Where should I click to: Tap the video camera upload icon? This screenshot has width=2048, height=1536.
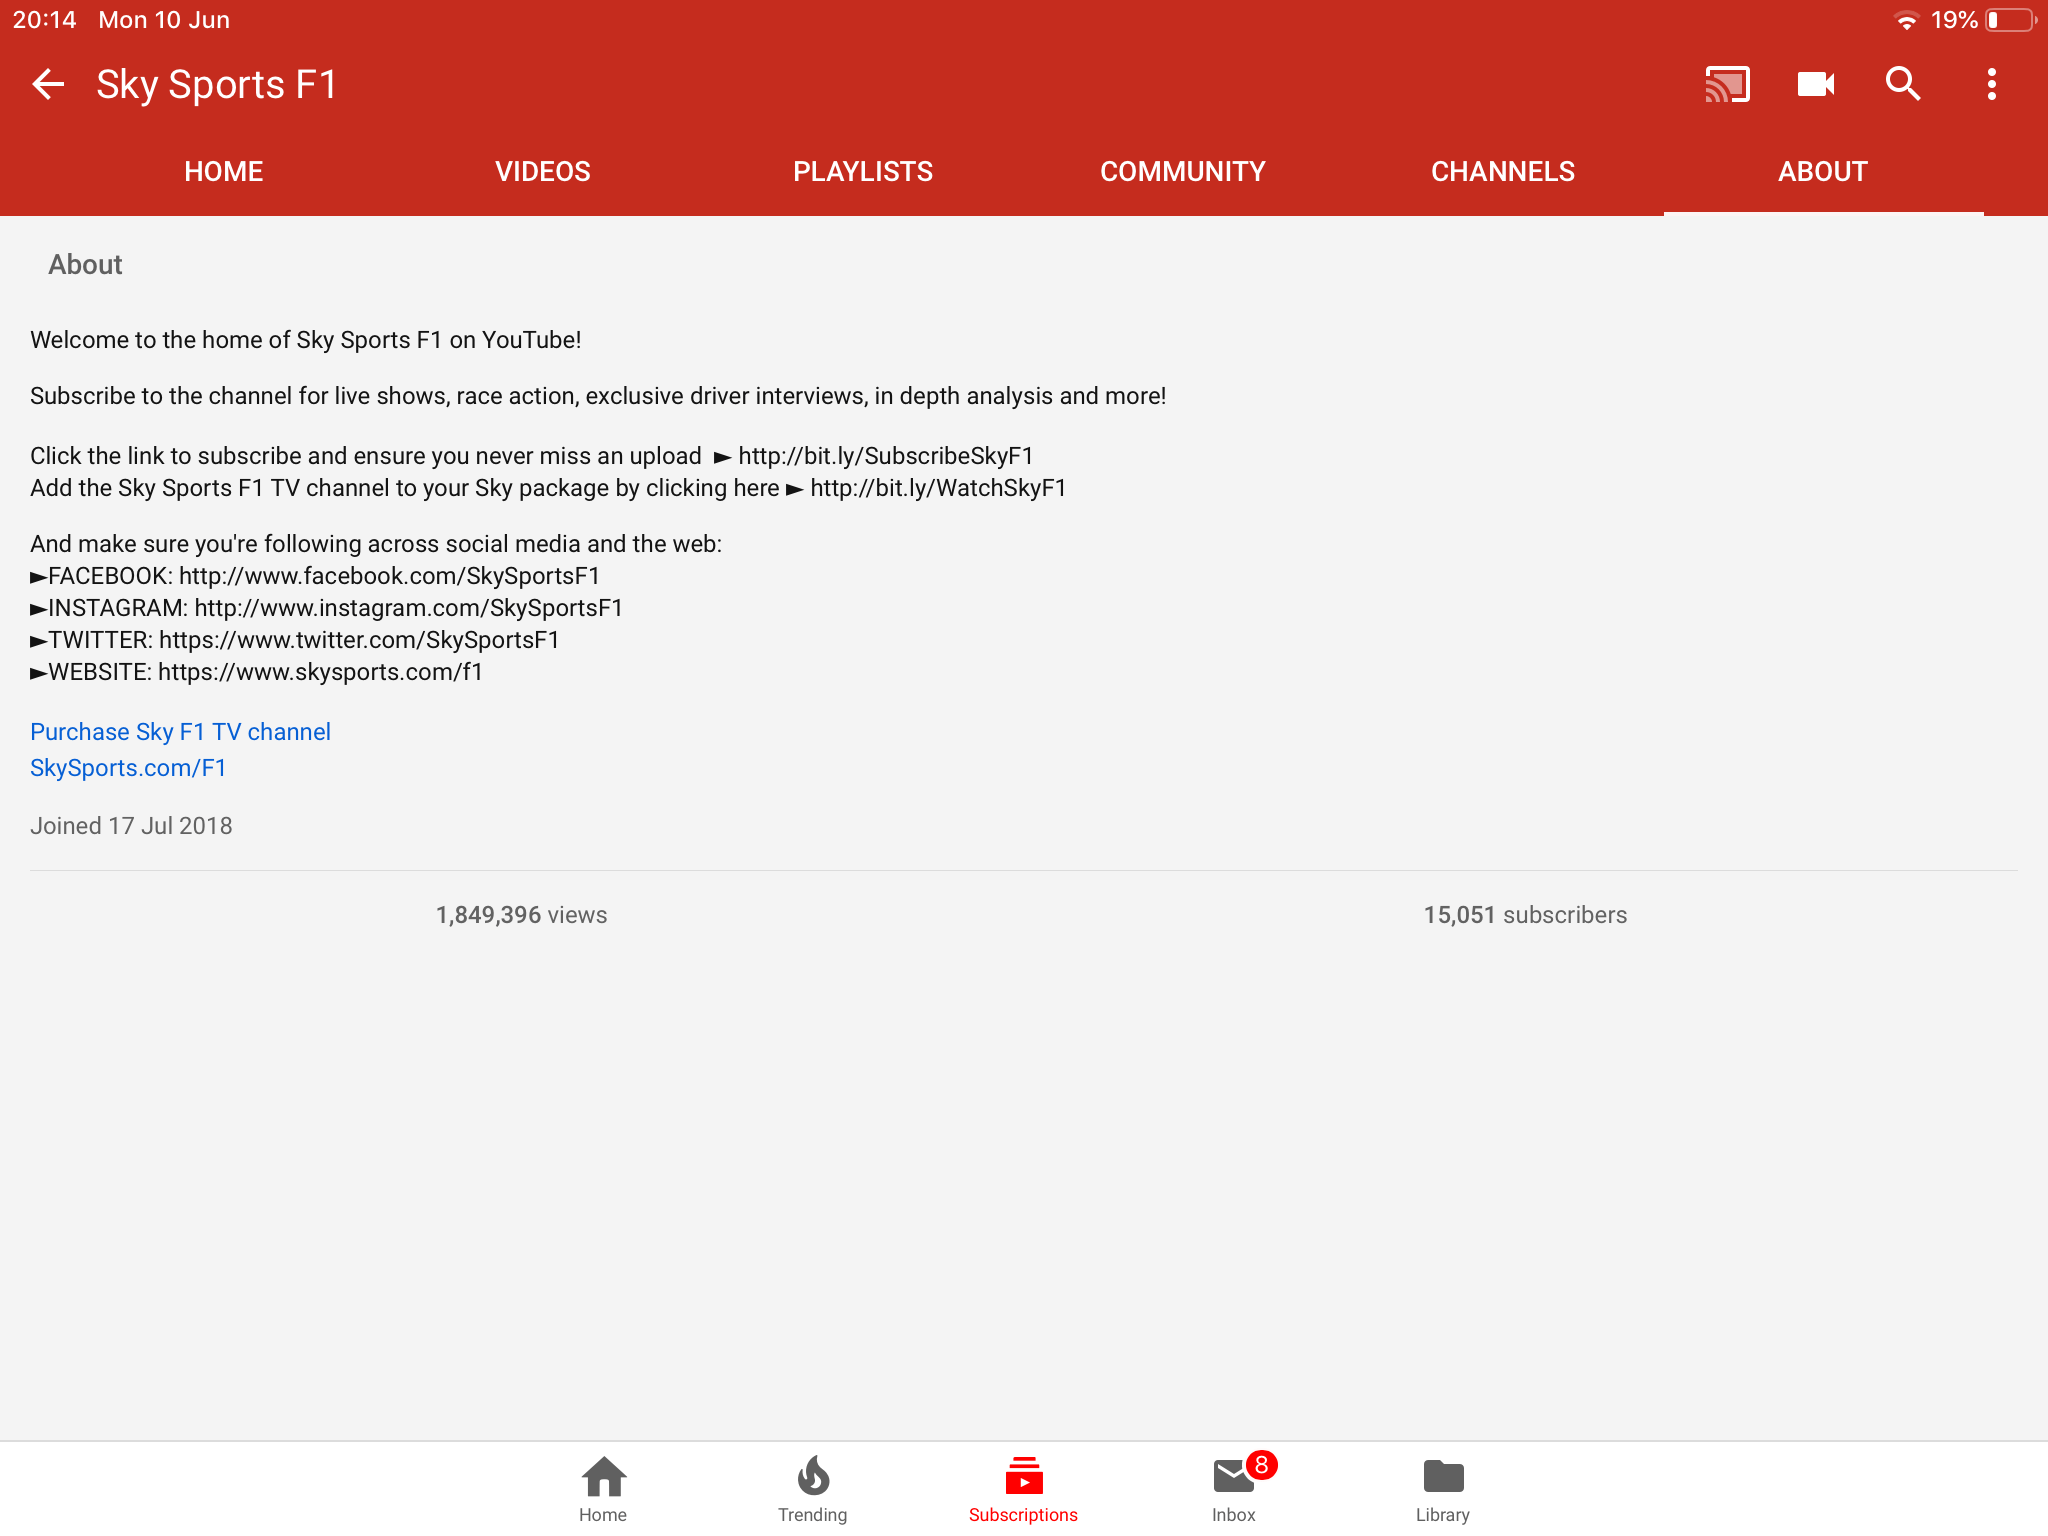click(x=1815, y=84)
